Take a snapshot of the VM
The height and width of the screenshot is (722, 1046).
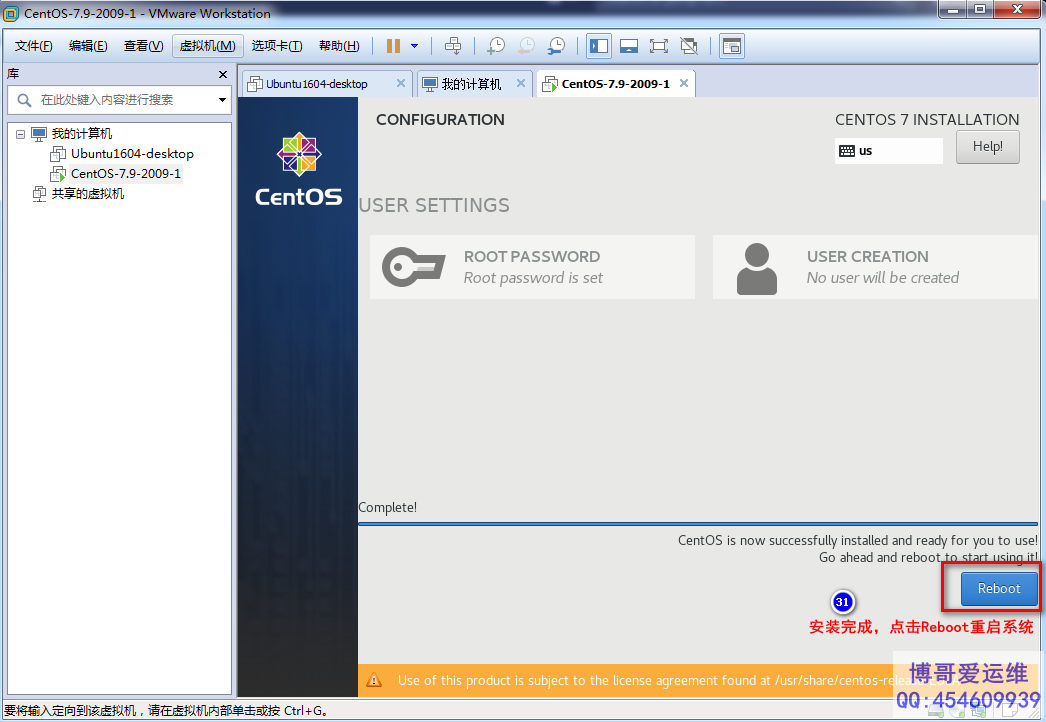[496, 46]
